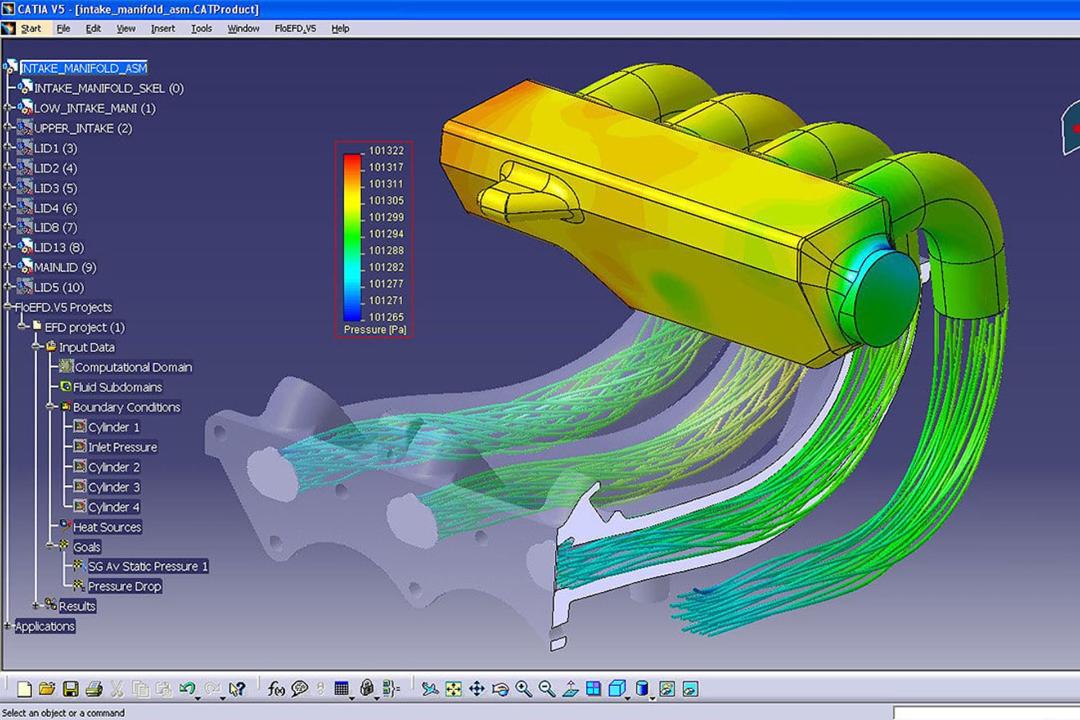The height and width of the screenshot is (720, 1080).
Task: Click the pressure legend color bar
Action: click(352, 238)
